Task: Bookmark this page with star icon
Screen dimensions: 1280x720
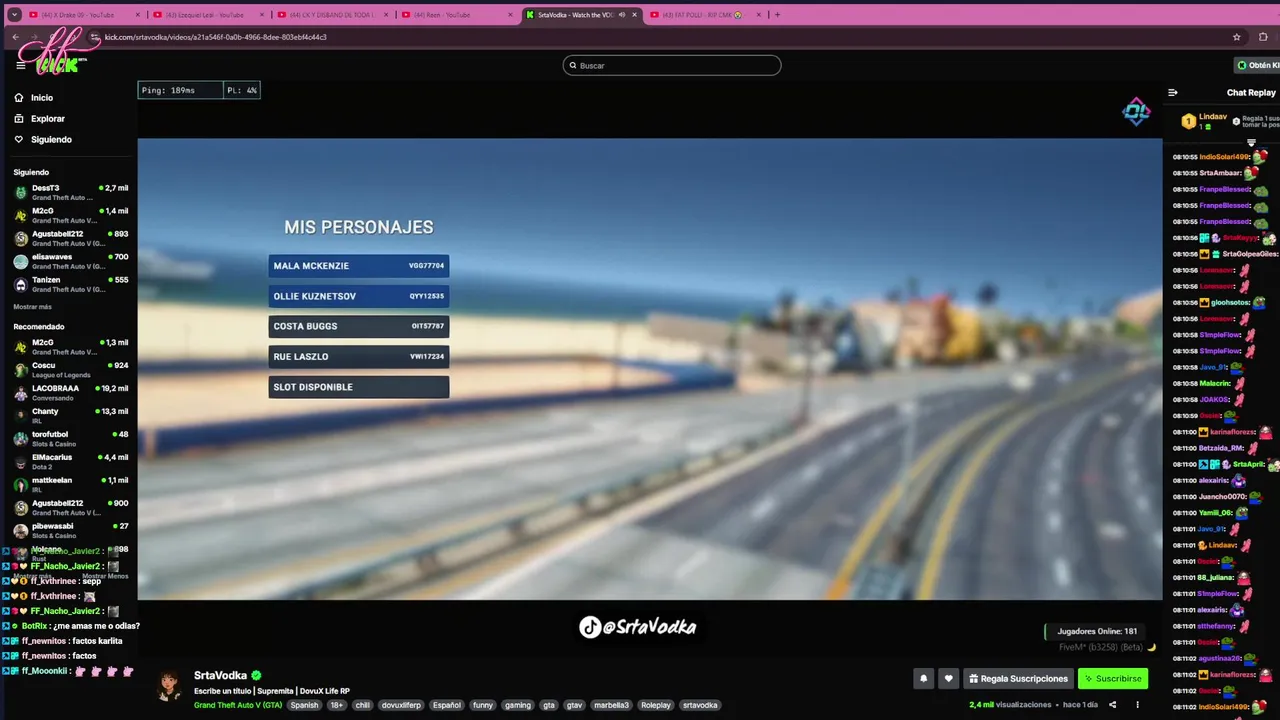Action: 1237,37
